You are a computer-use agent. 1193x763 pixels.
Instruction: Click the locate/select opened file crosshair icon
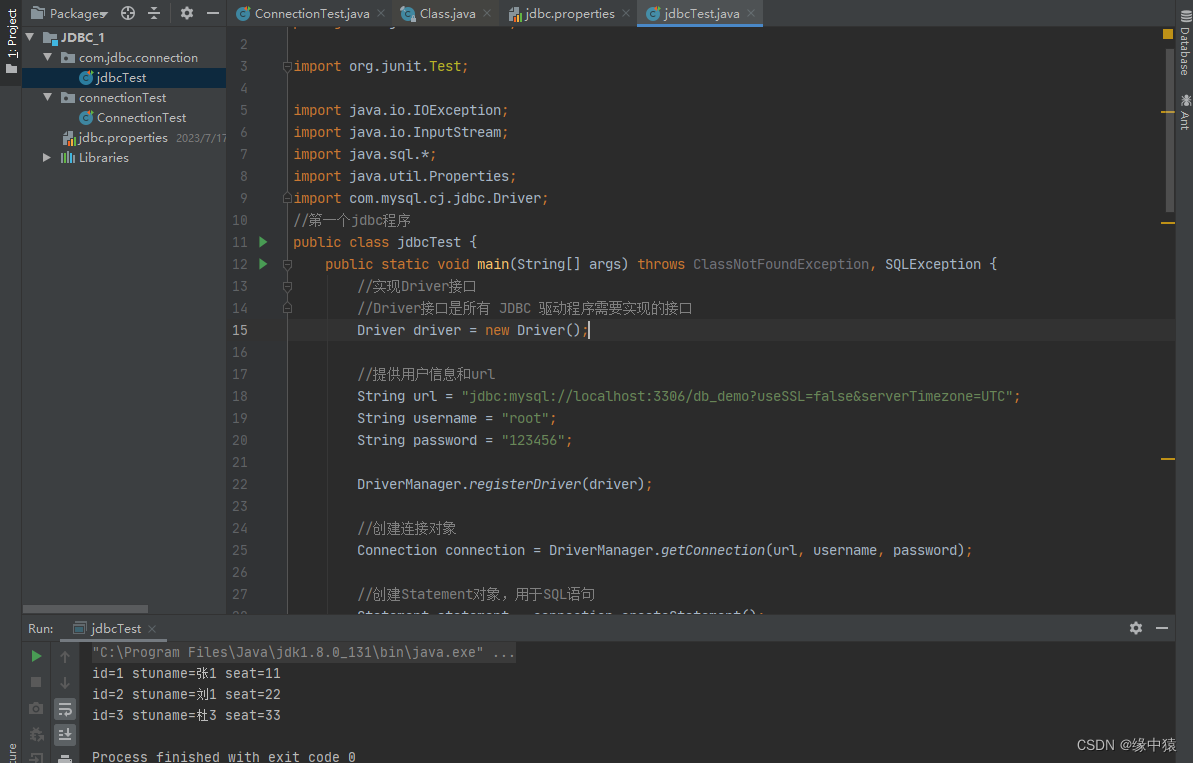(x=128, y=13)
